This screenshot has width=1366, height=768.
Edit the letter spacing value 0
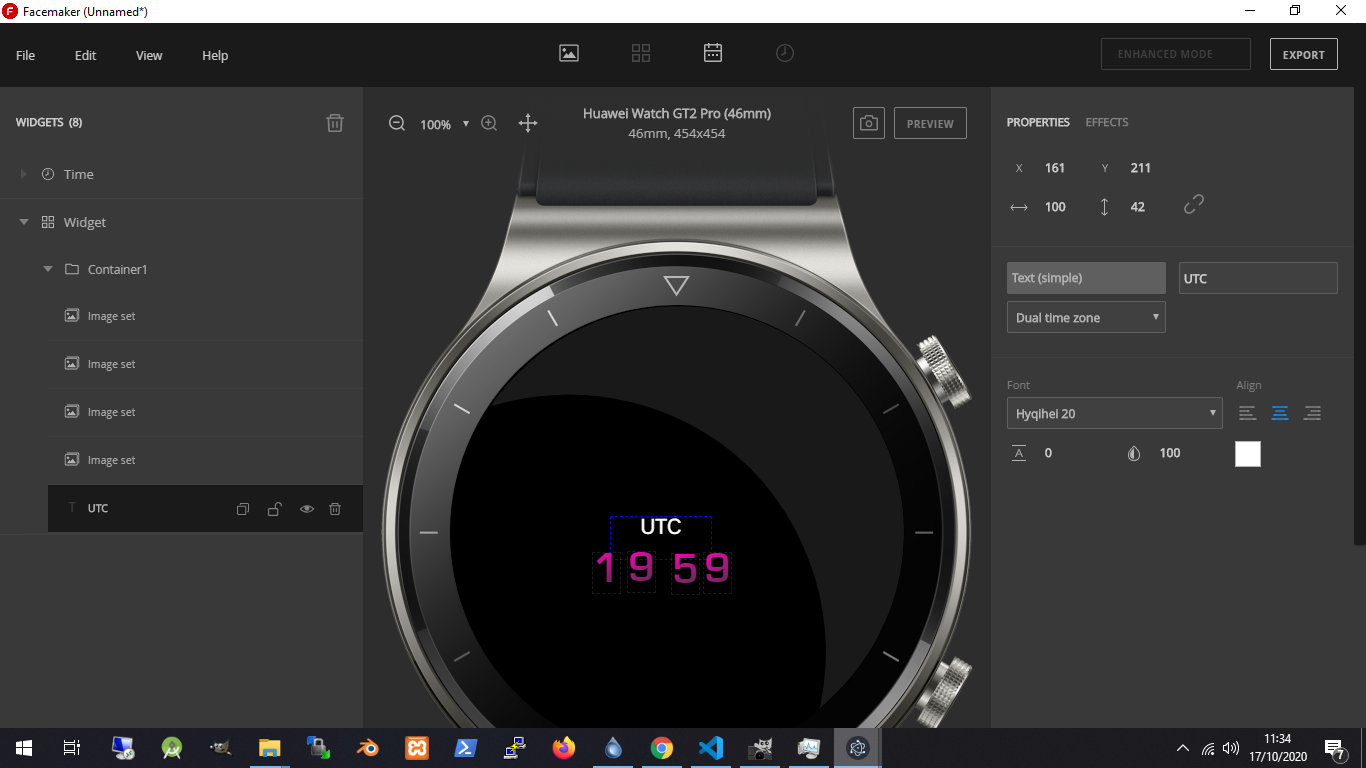pyautogui.click(x=1048, y=453)
